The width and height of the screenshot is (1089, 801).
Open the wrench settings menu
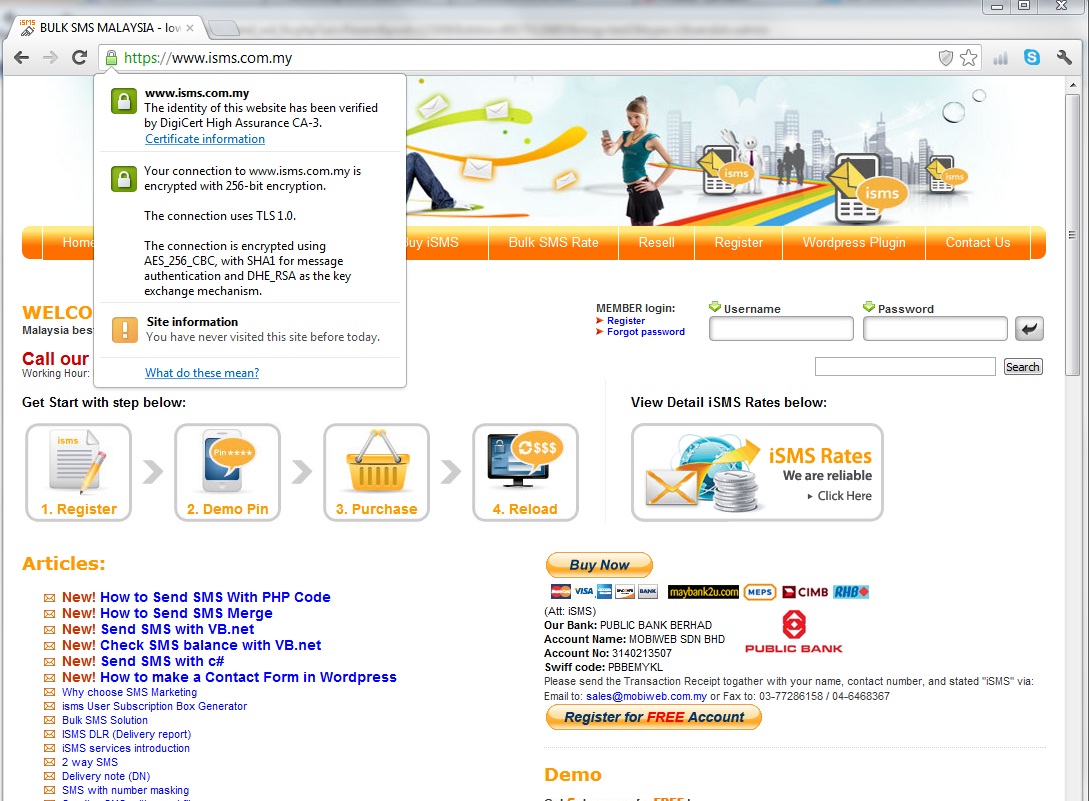point(1063,58)
